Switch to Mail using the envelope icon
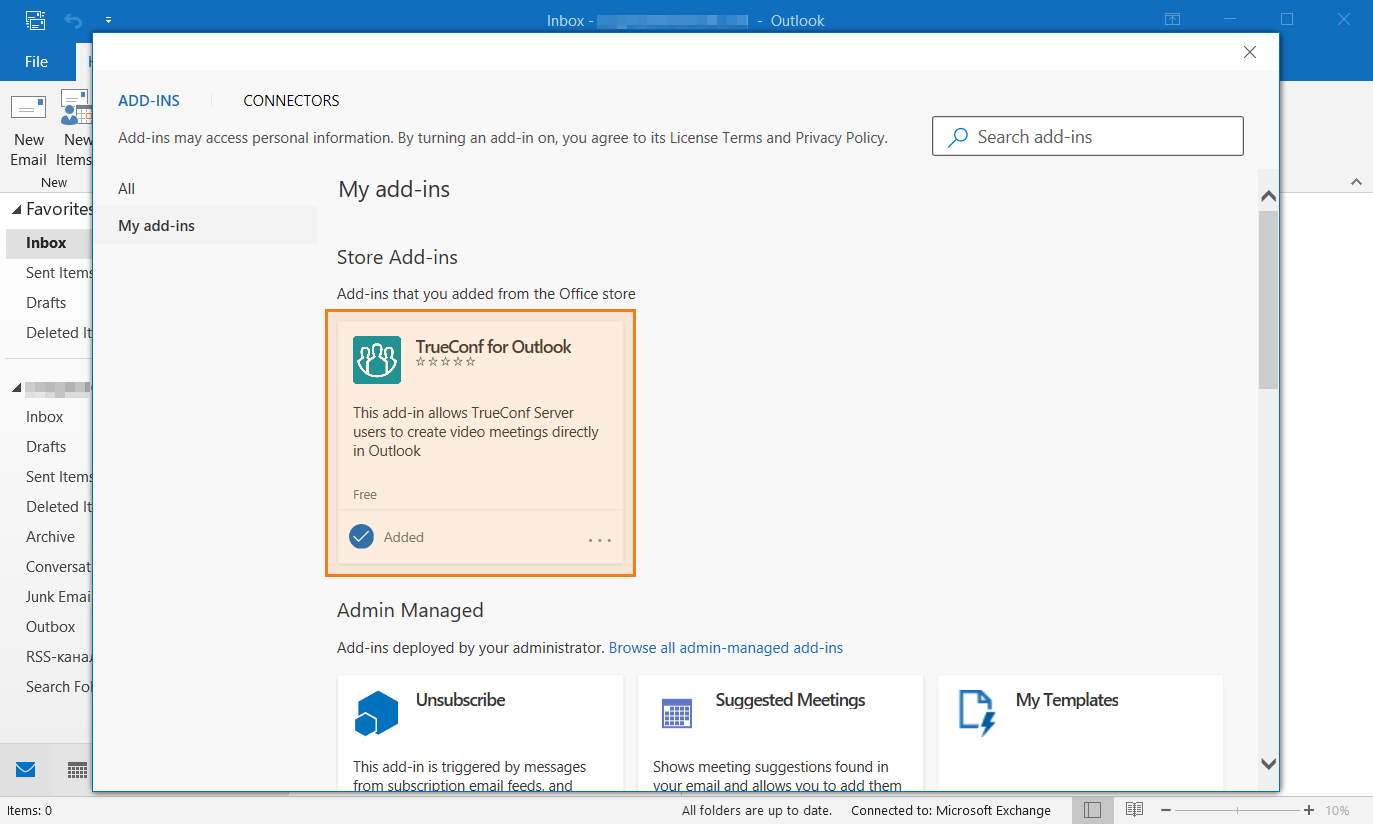Viewport: 1373px width, 824px height. (26, 770)
